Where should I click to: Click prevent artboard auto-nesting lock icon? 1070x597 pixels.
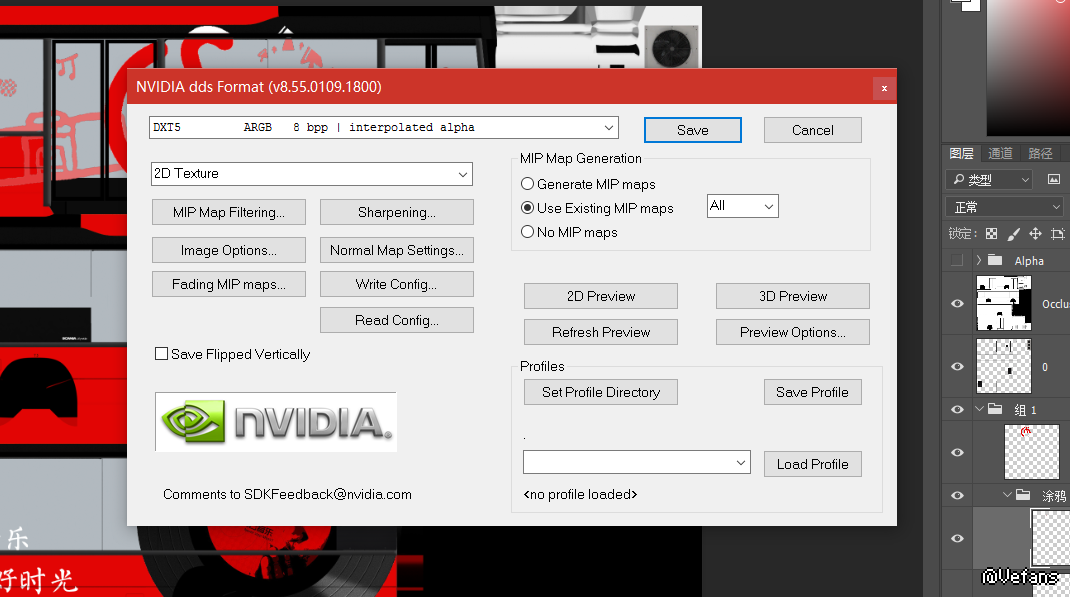point(1058,234)
